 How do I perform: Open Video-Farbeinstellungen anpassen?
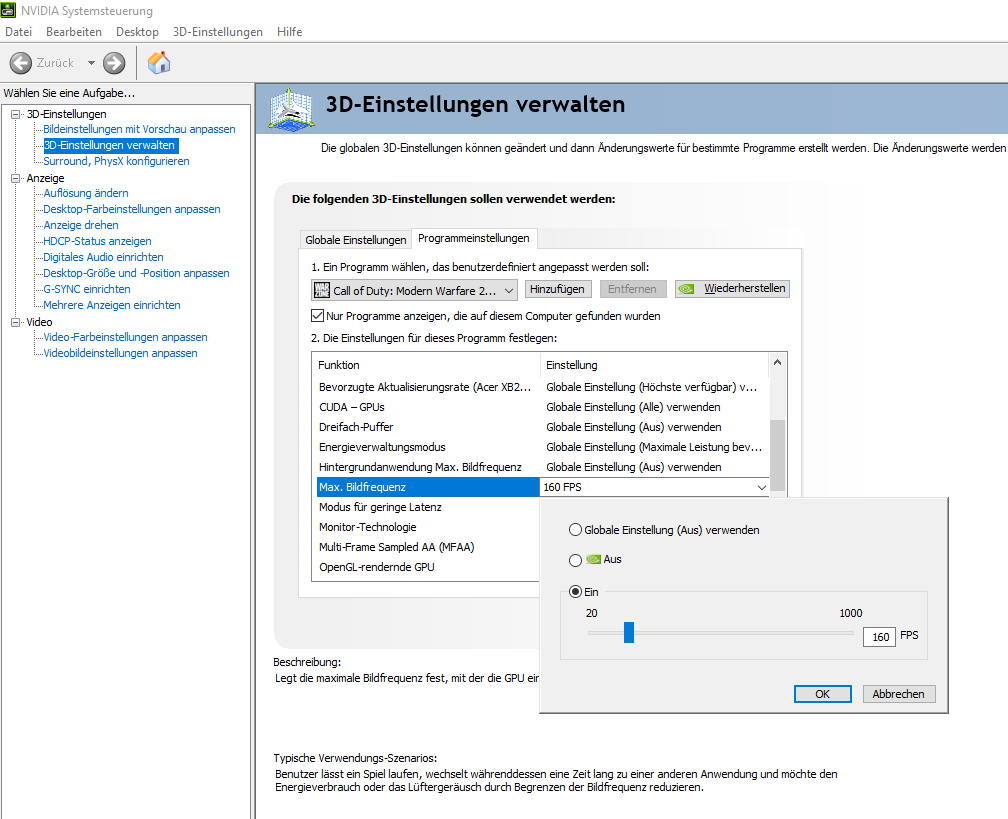click(125, 338)
